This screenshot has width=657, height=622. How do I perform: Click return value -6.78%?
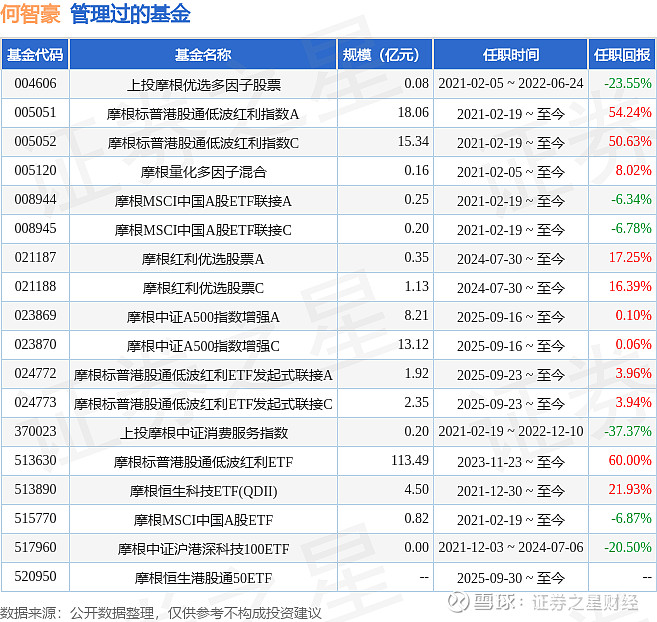pos(631,228)
